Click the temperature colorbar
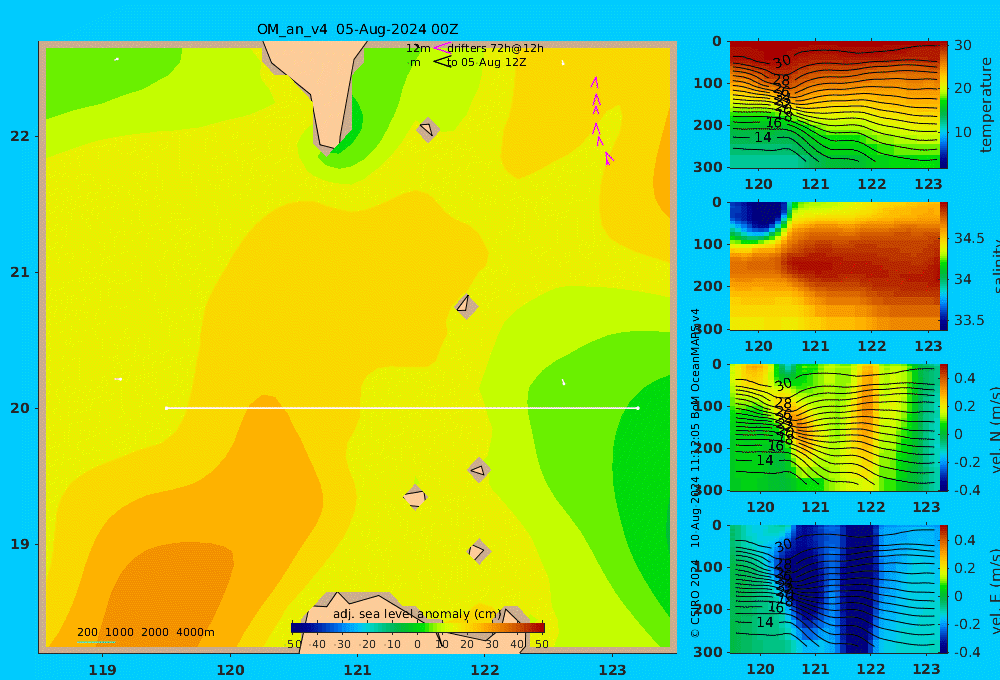This screenshot has width=1000, height=680. pos(944,105)
